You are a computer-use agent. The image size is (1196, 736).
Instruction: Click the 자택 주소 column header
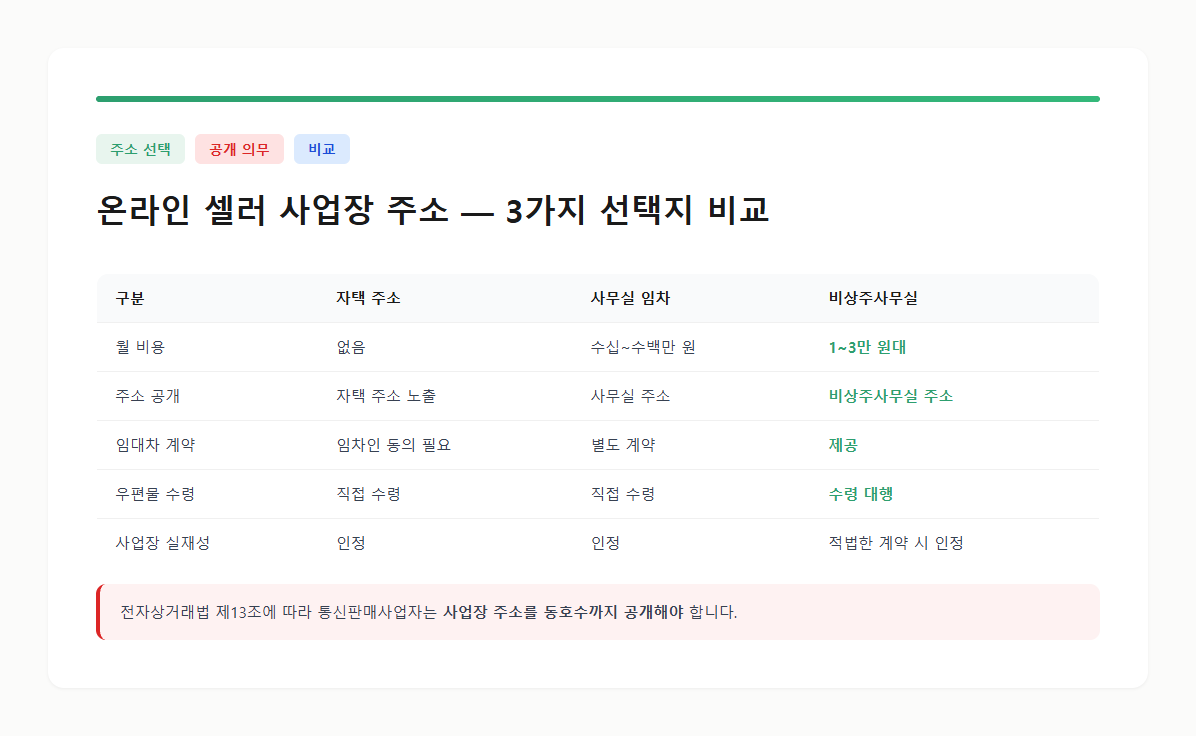pos(367,298)
